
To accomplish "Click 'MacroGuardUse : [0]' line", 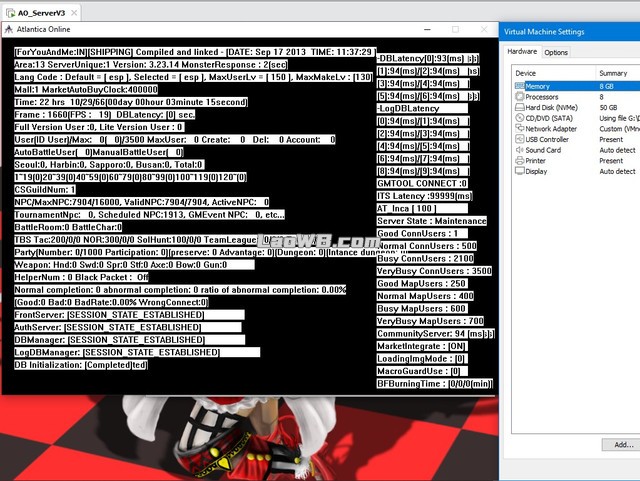I will 422,372.
